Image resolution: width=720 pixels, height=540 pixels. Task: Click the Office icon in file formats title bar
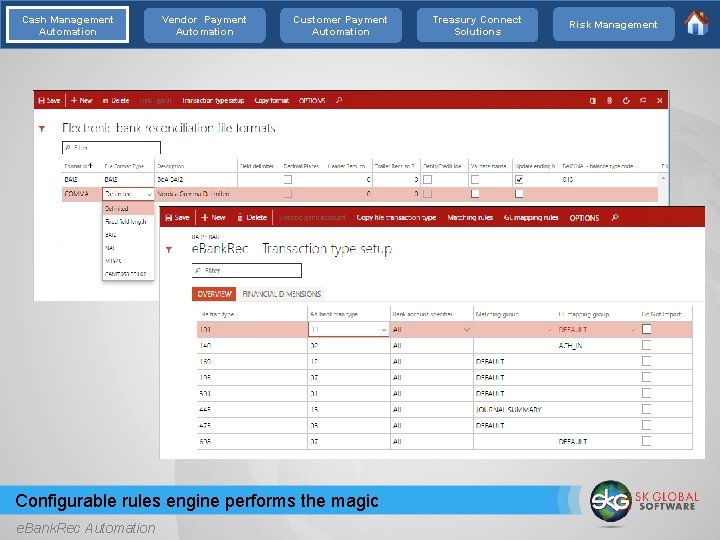point(593,101)
